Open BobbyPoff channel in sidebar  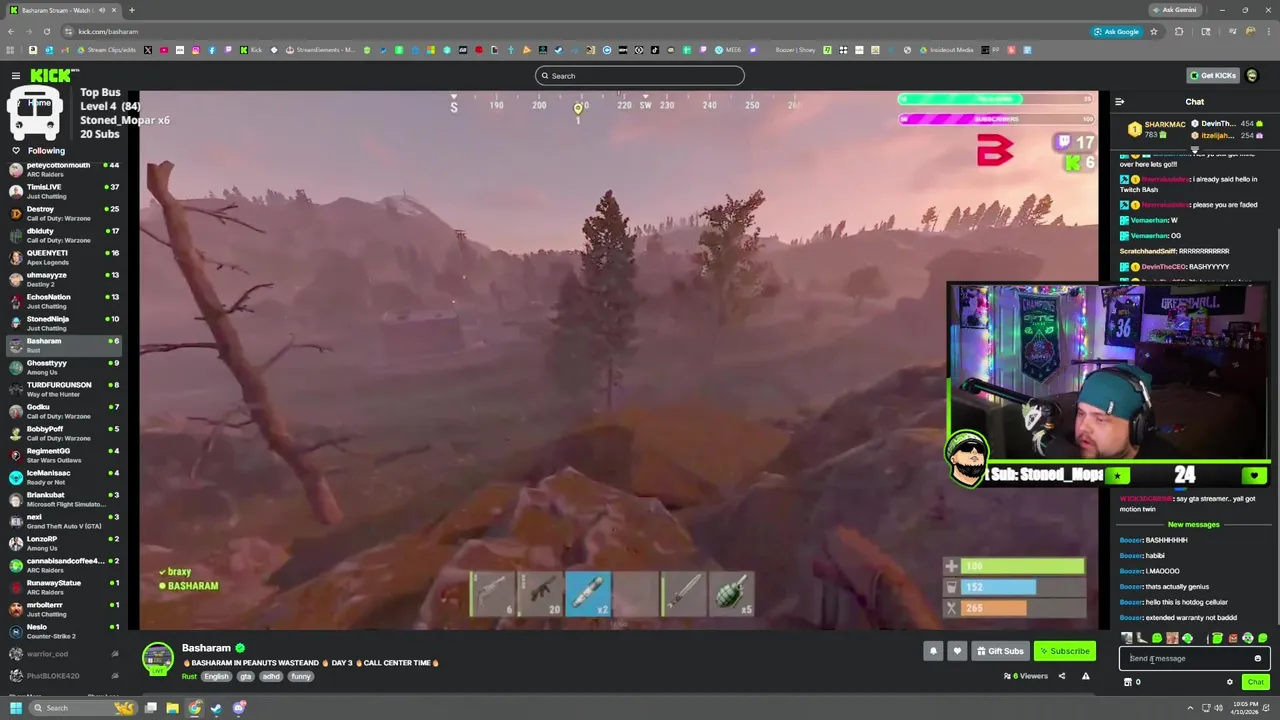63,433
